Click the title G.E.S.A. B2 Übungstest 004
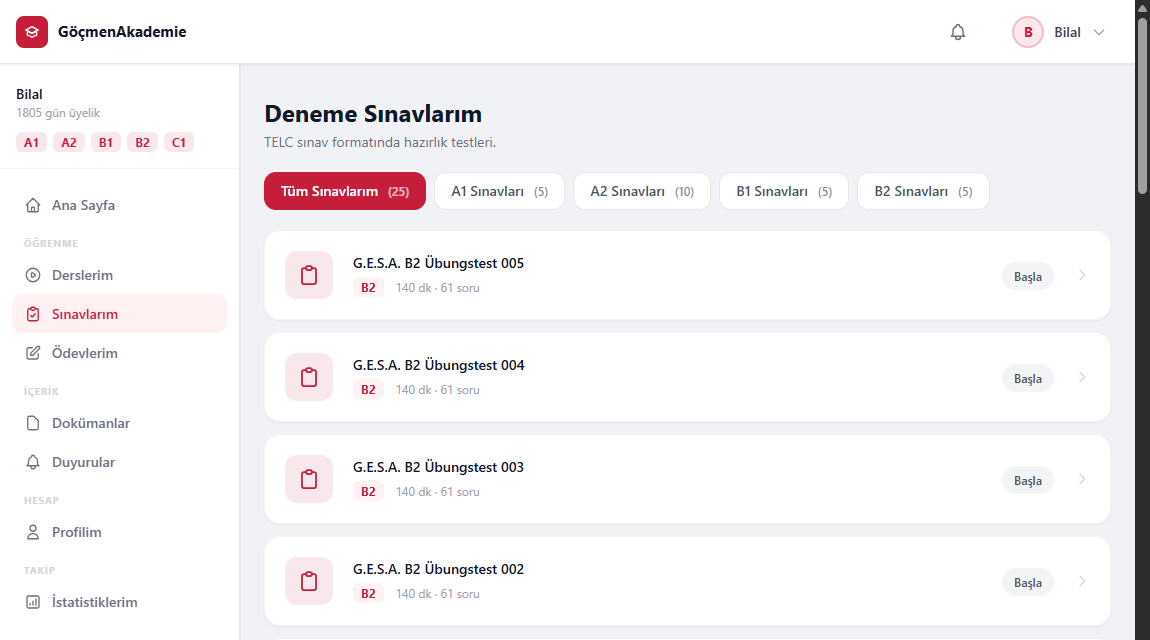 pos(439,365)
